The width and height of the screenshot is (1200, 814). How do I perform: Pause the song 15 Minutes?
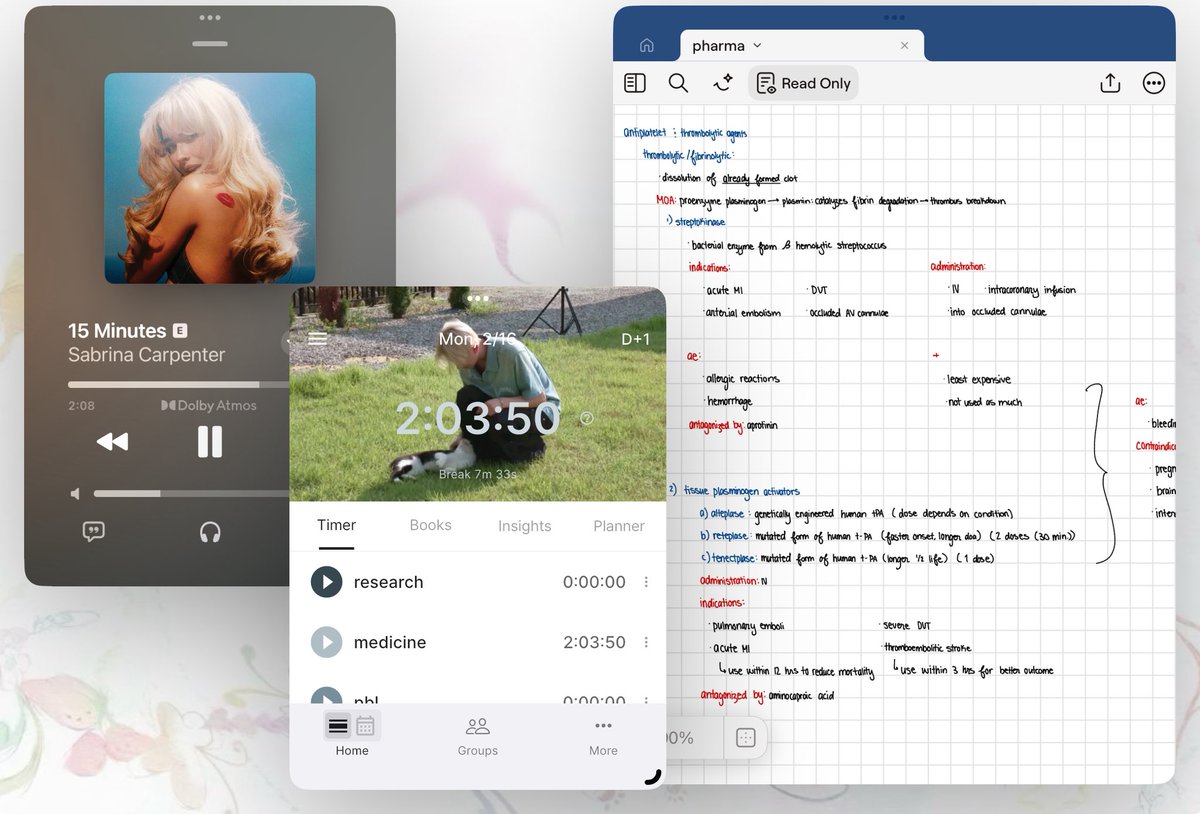pyautogui.click(x=210, y=441)
